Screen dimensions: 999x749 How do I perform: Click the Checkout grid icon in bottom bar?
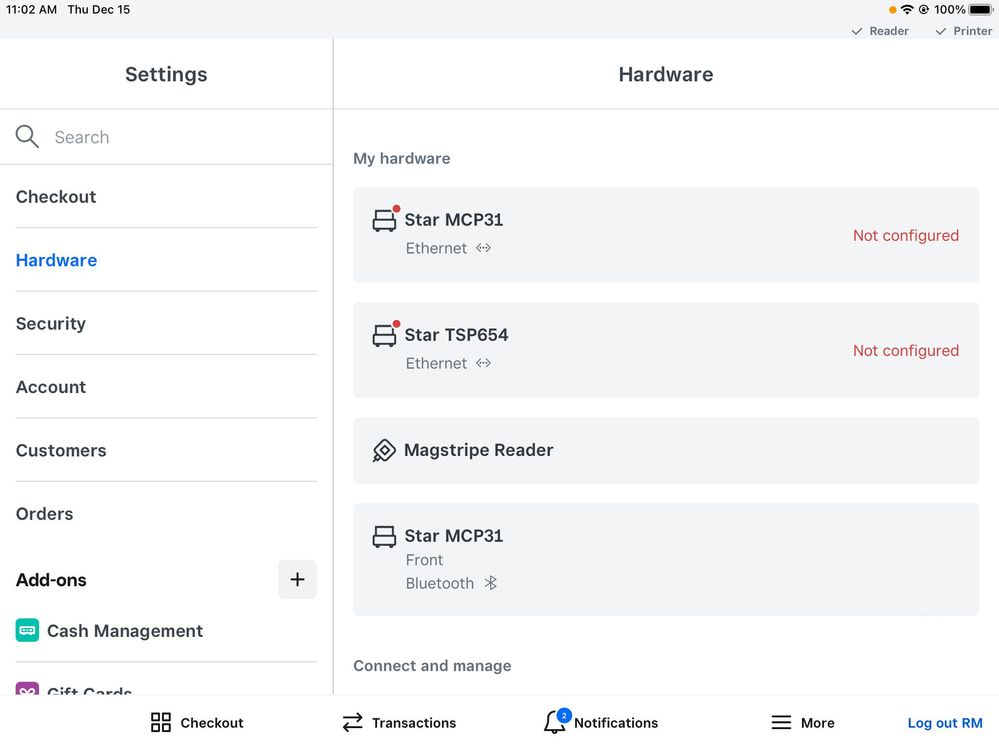(161, 722)
